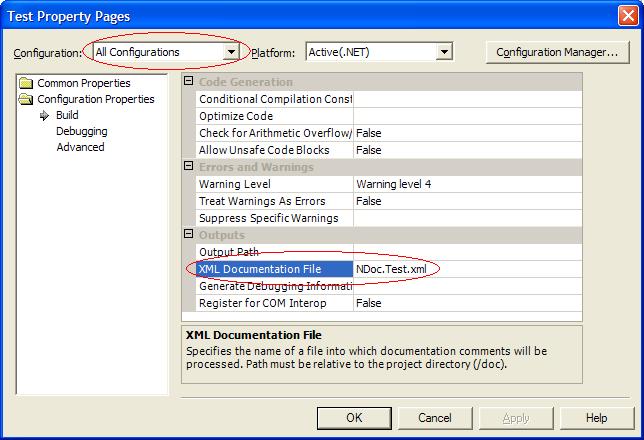This screenshot has width=644, height=440.
Task: Select the Advanced page in tree
Action: click(80, 147)
